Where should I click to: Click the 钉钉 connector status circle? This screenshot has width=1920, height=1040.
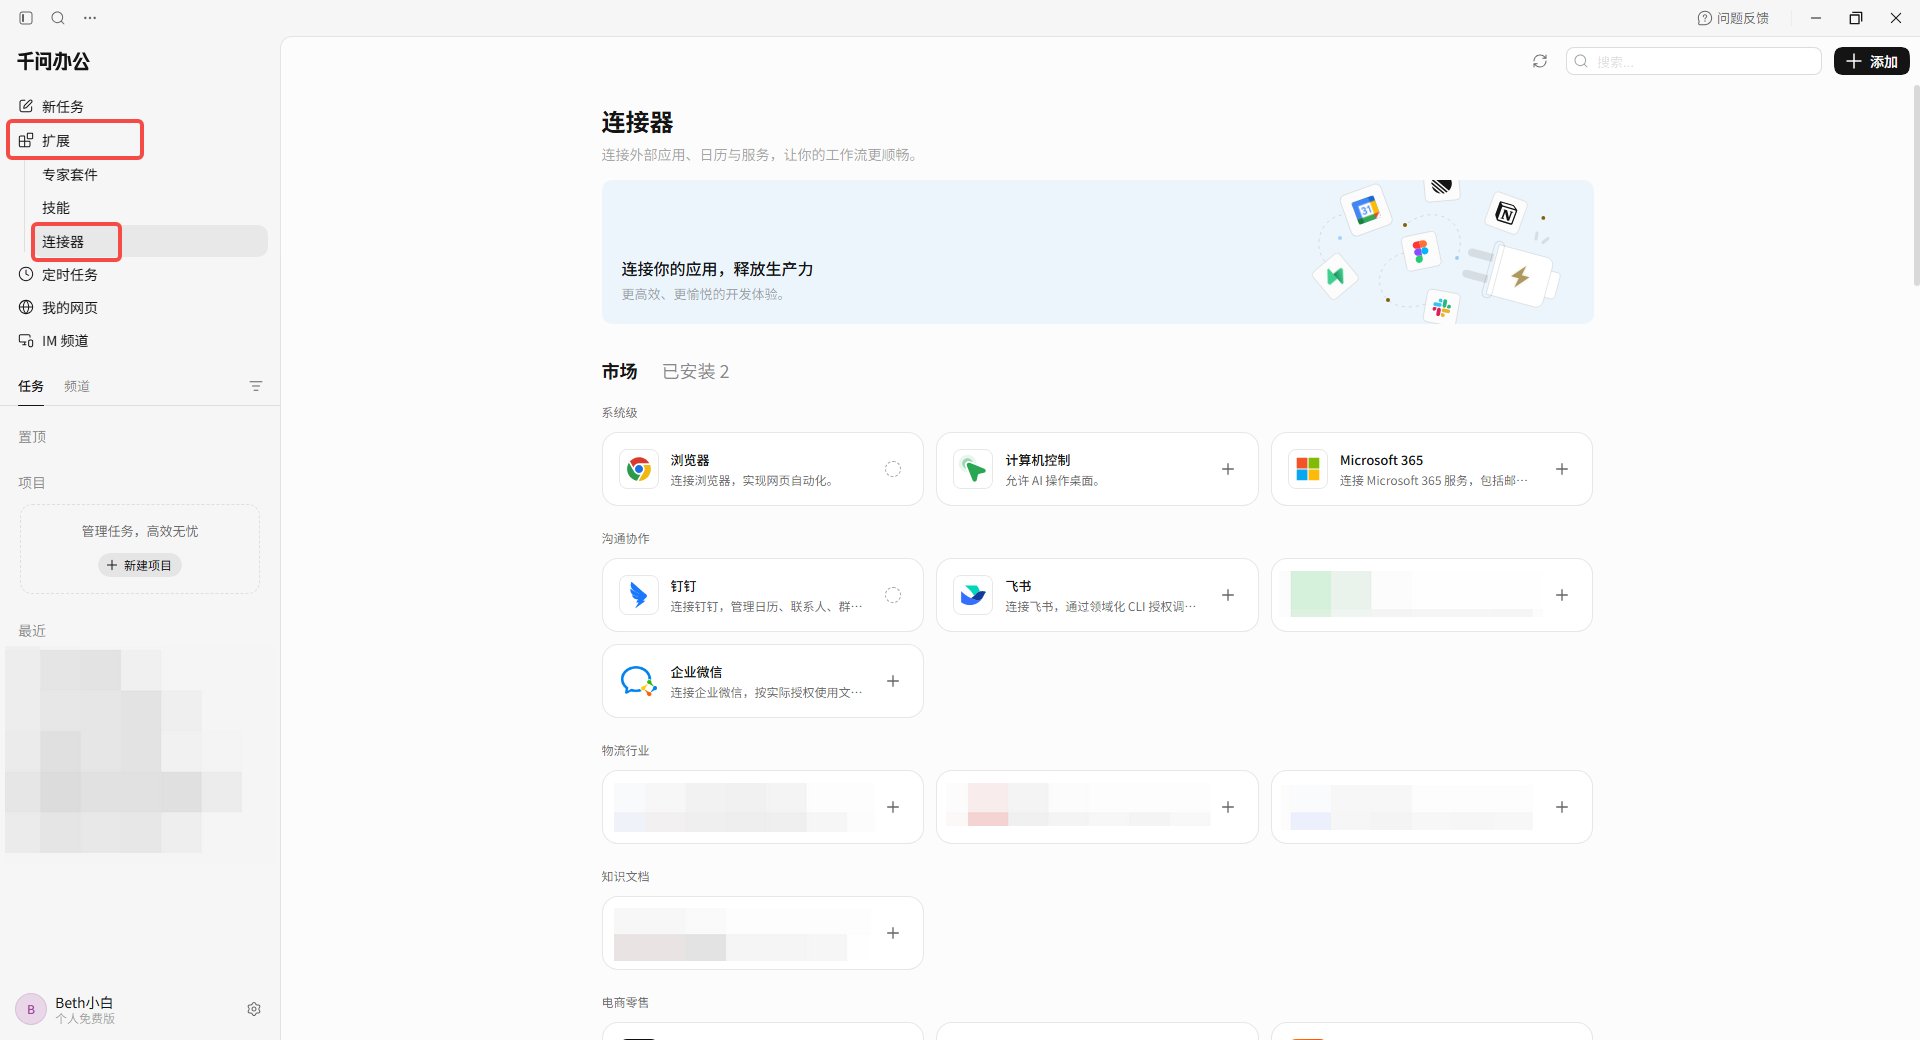coord(893,595)
